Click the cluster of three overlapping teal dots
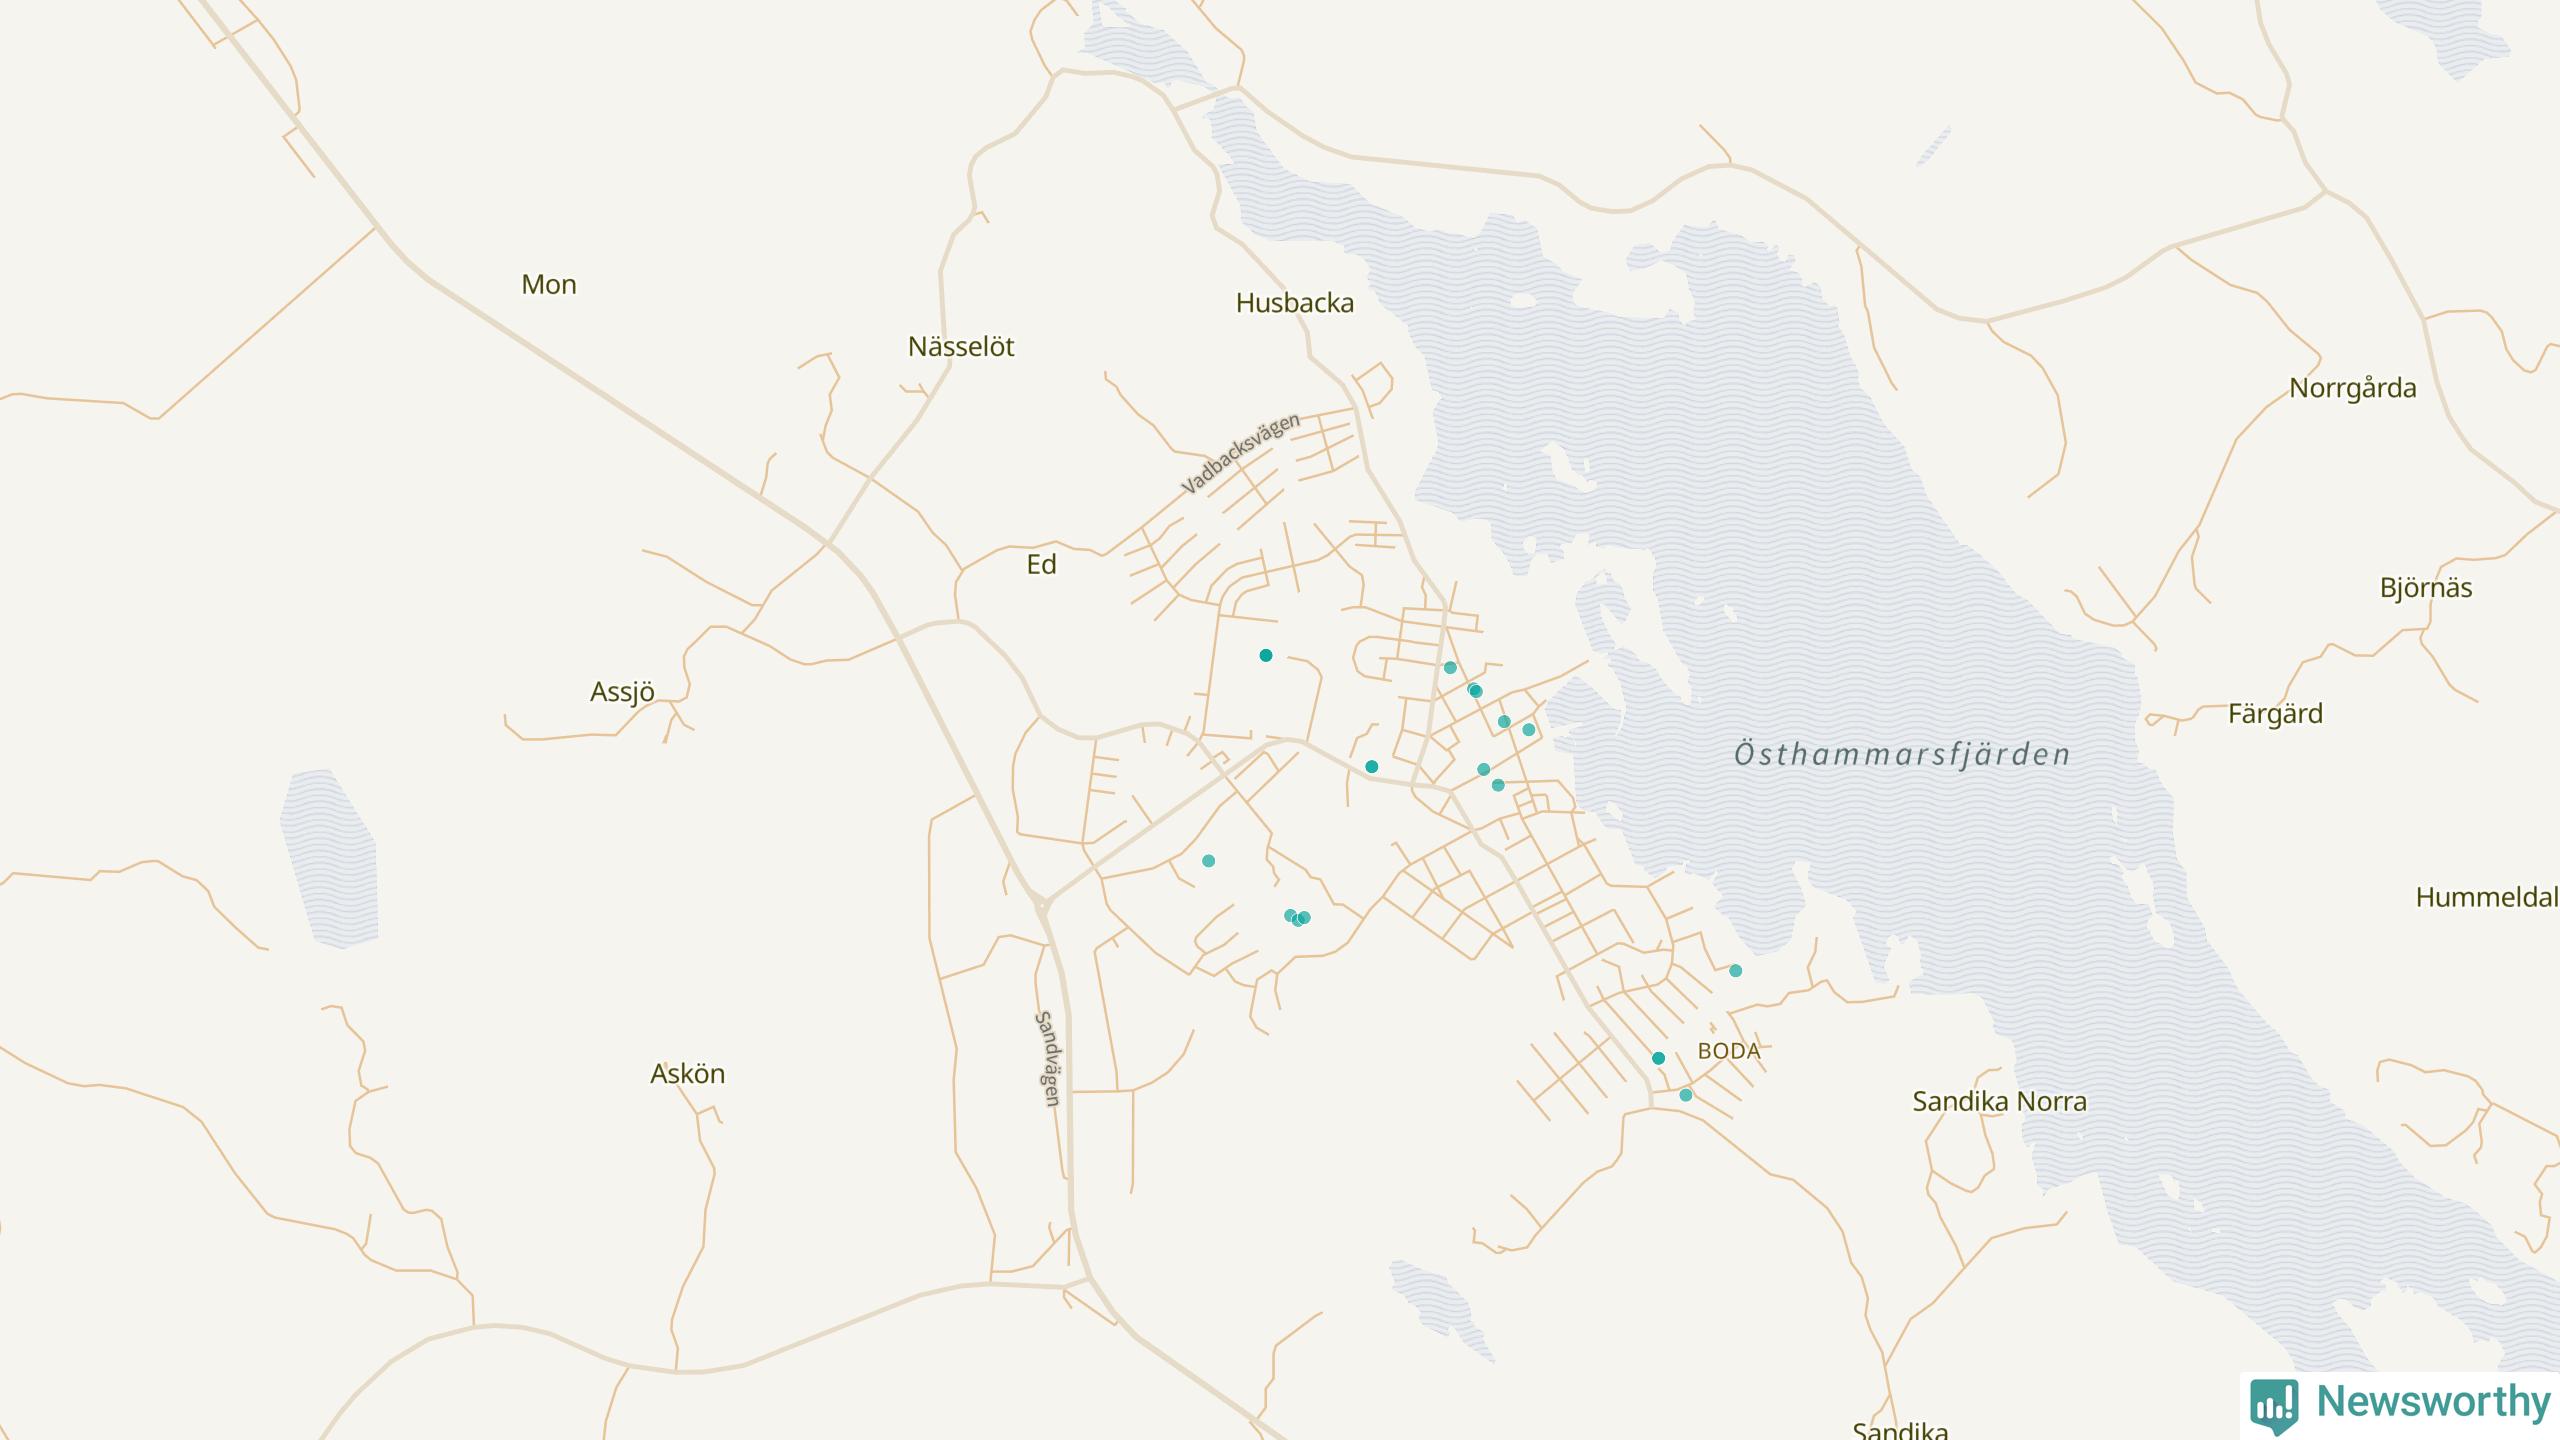Screen dimensions: 2560x1440 [1297, 918]
